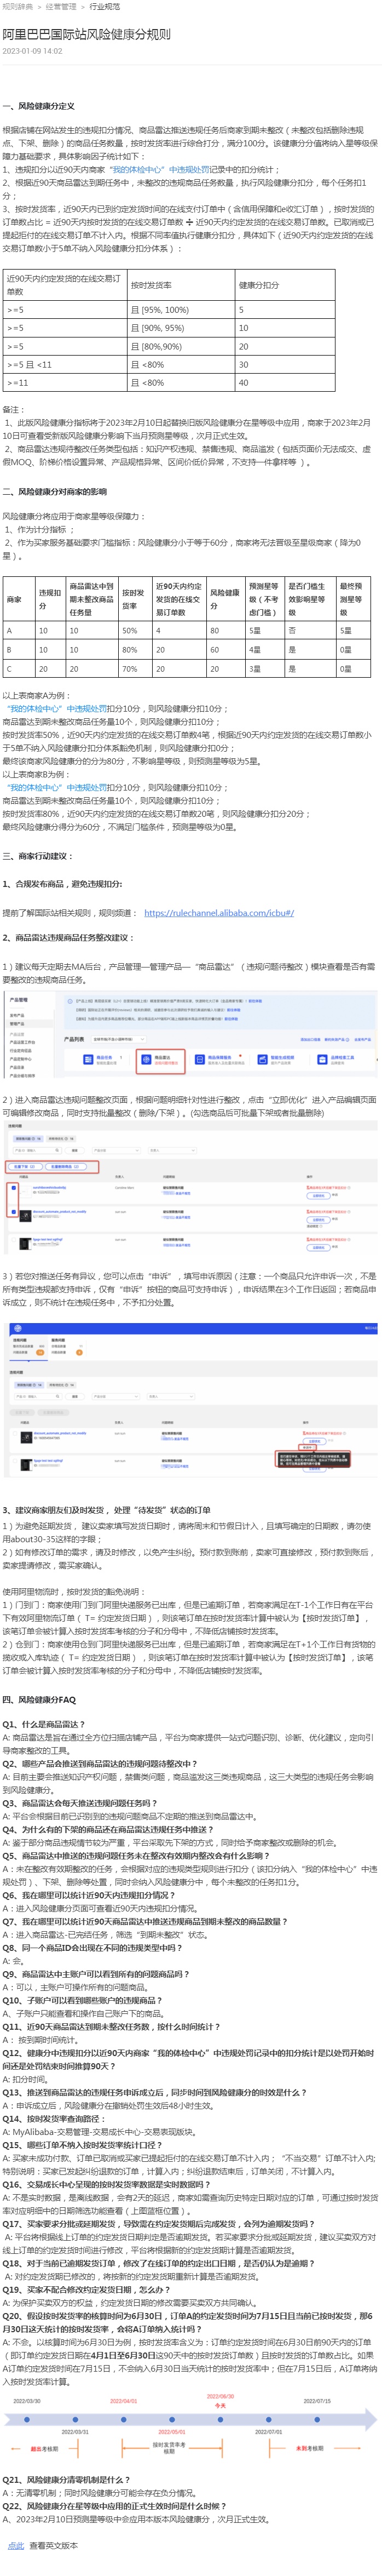Click FAQ question Q1 什么是商品雷达

[x=44, y=1724]
